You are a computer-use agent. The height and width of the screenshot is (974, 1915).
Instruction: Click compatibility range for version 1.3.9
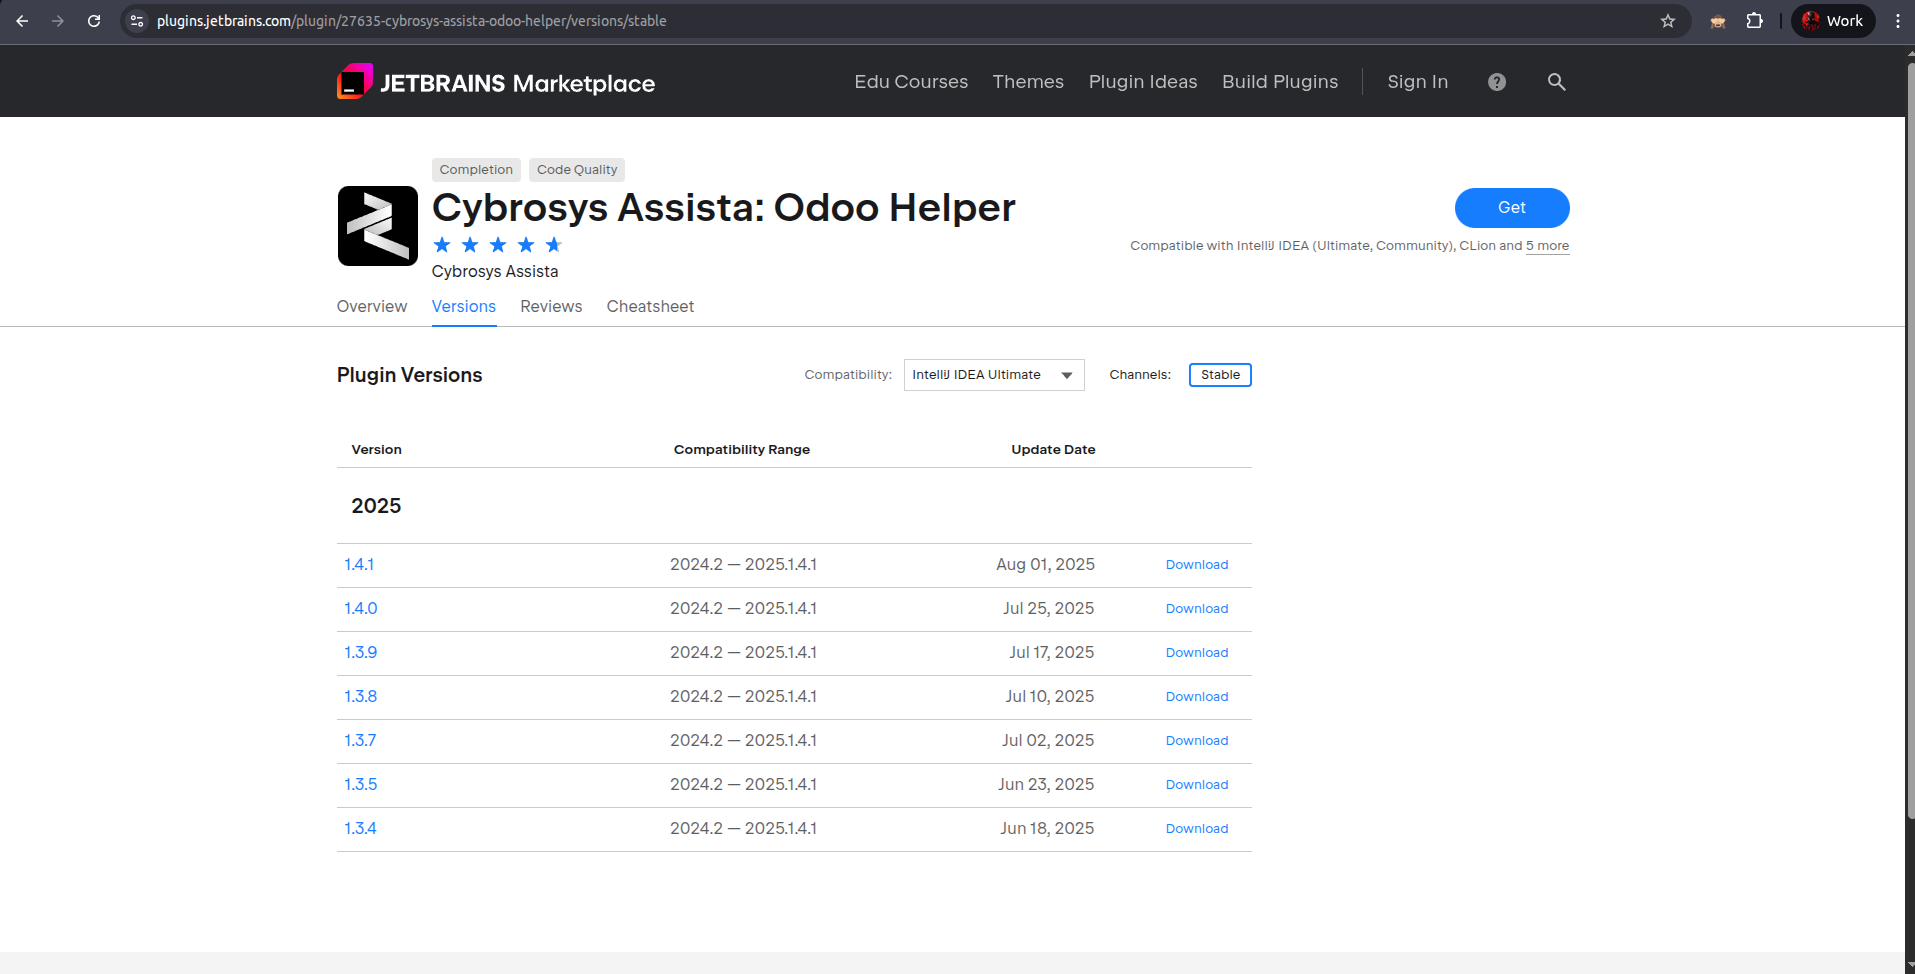point(743,653)
